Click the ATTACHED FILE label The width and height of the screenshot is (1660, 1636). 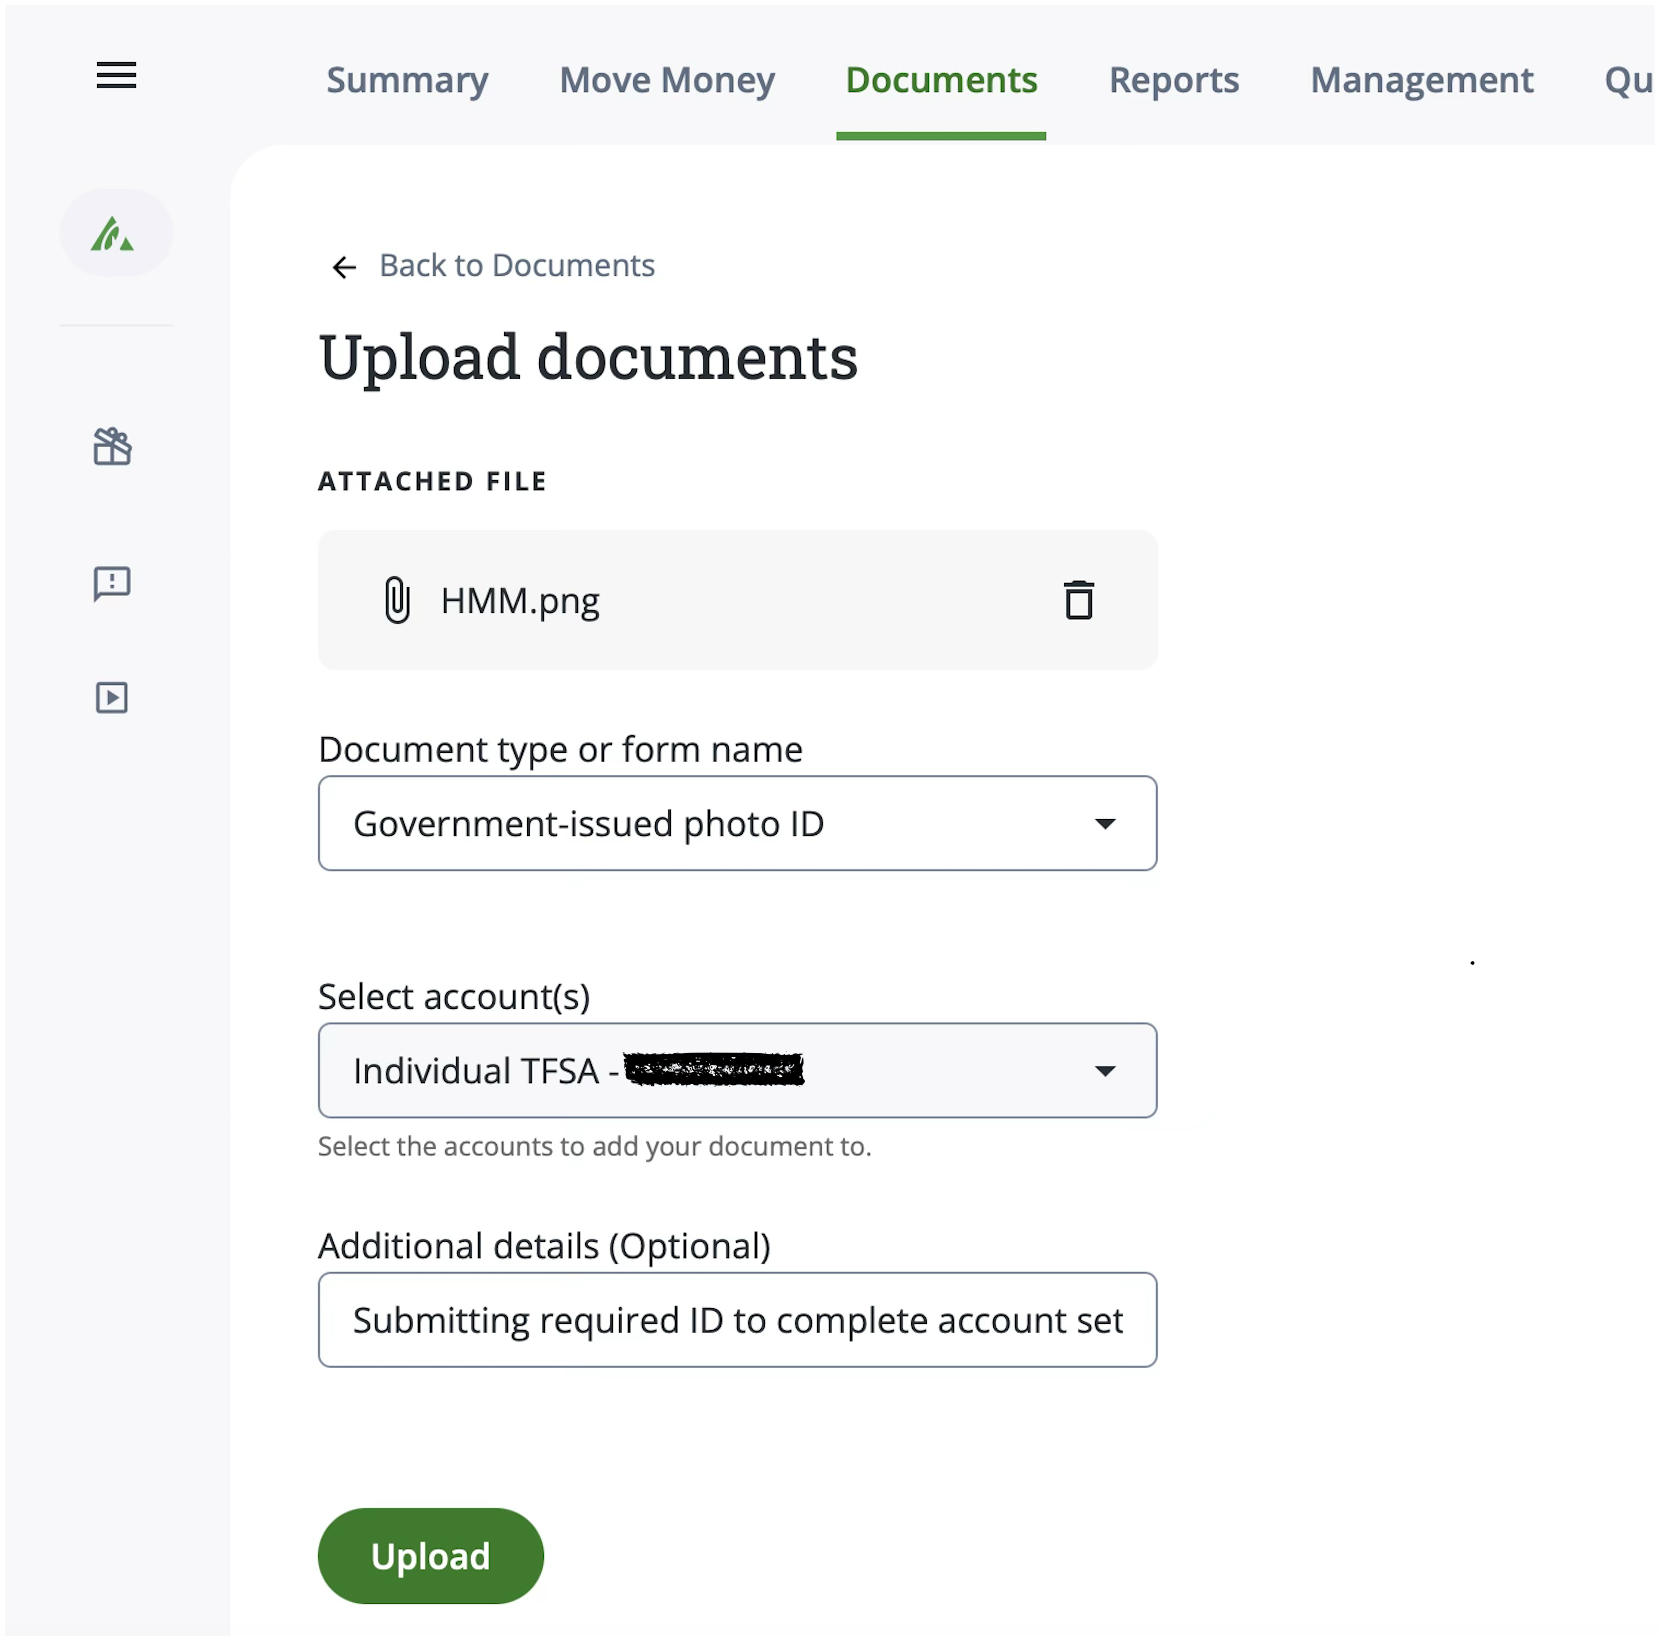[432, 482]
